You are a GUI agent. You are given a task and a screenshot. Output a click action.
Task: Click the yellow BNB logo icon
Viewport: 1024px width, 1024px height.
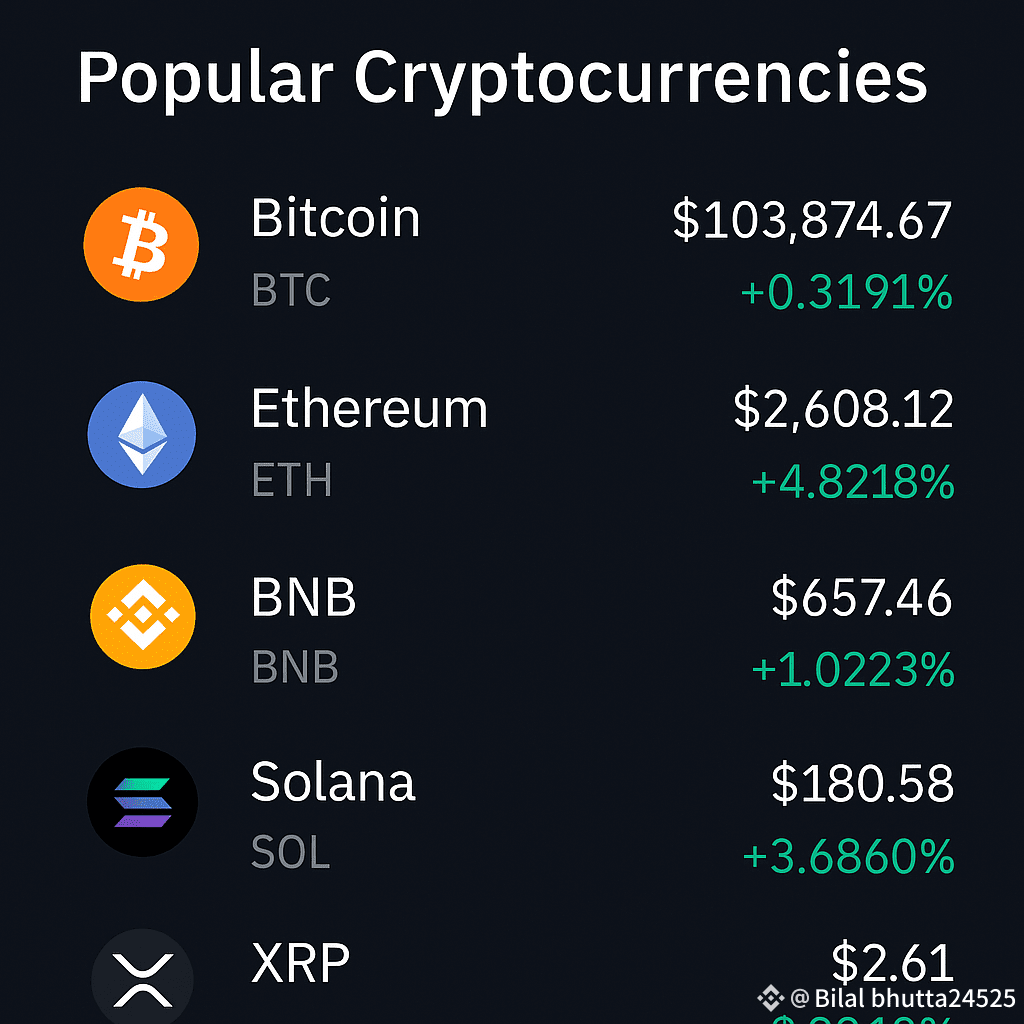[x=142, y=616]
